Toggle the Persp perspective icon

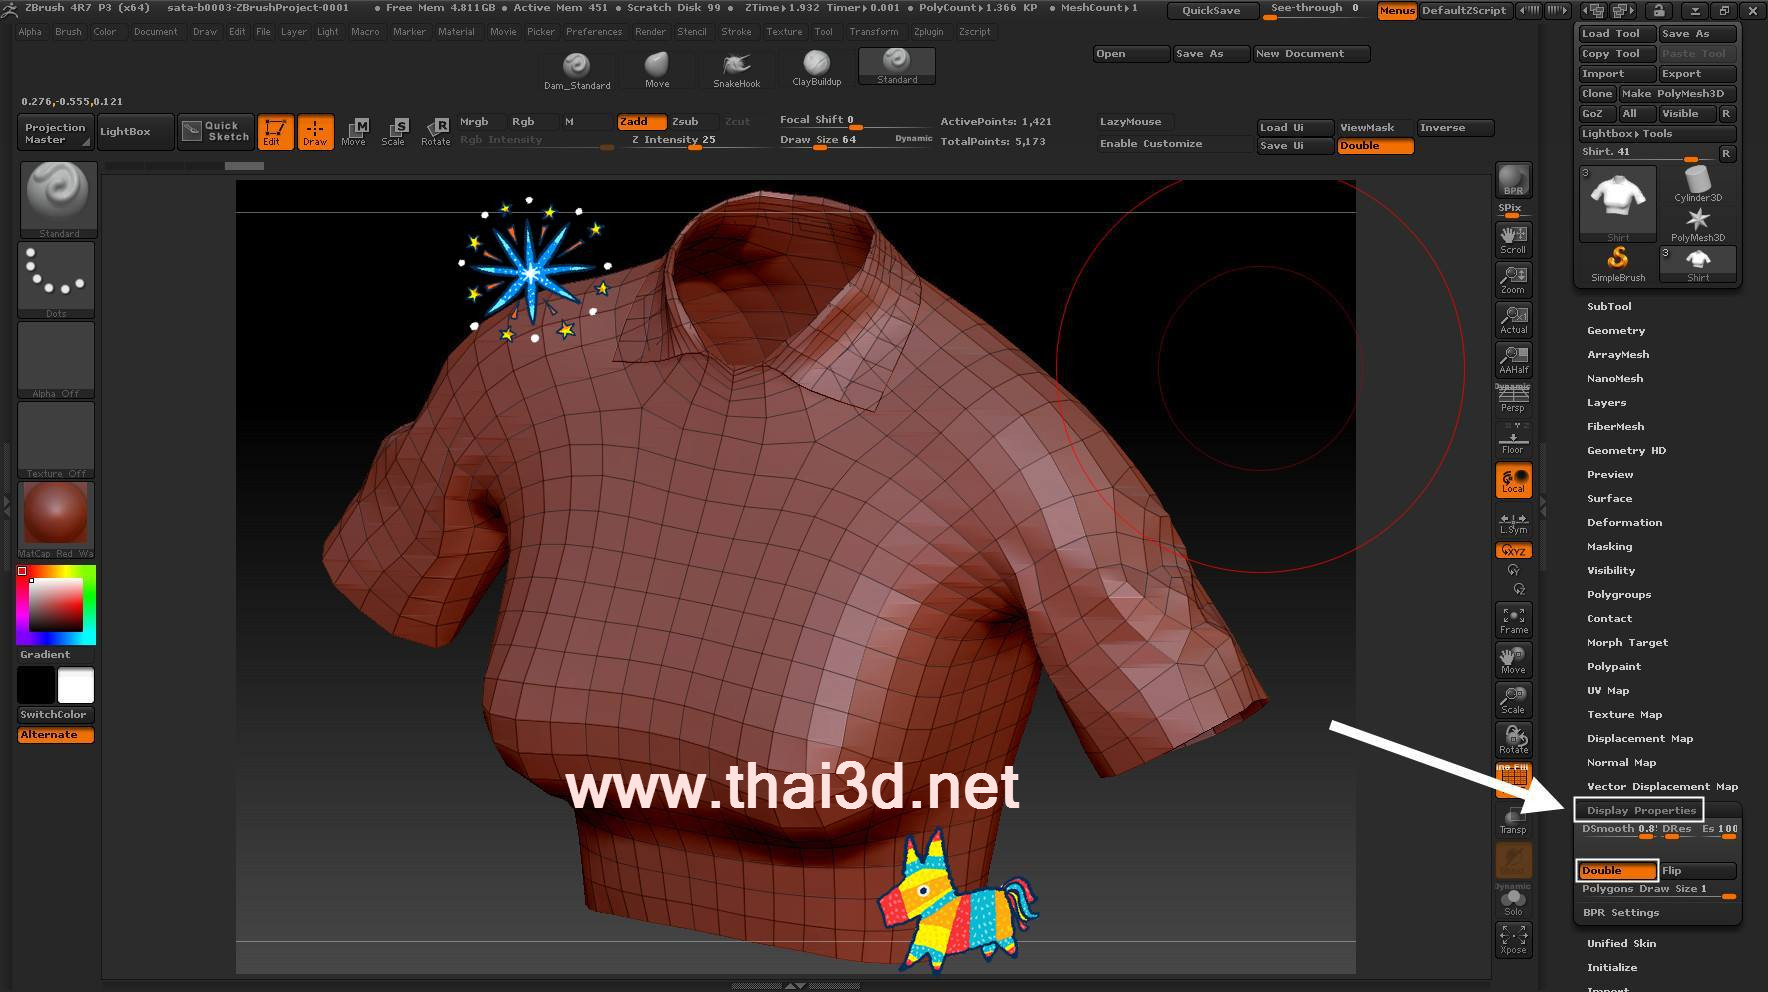1513,399
